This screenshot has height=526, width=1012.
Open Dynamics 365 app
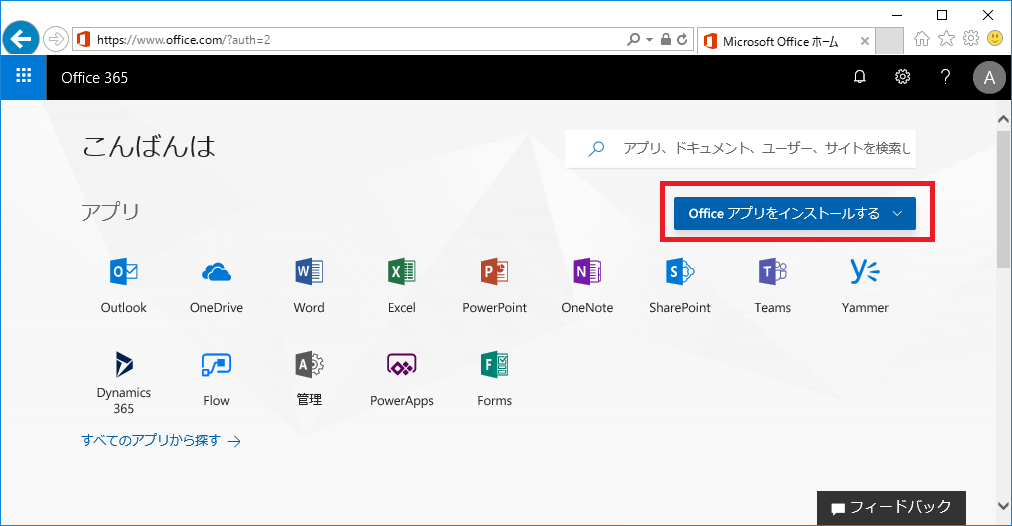pos(123,382)
